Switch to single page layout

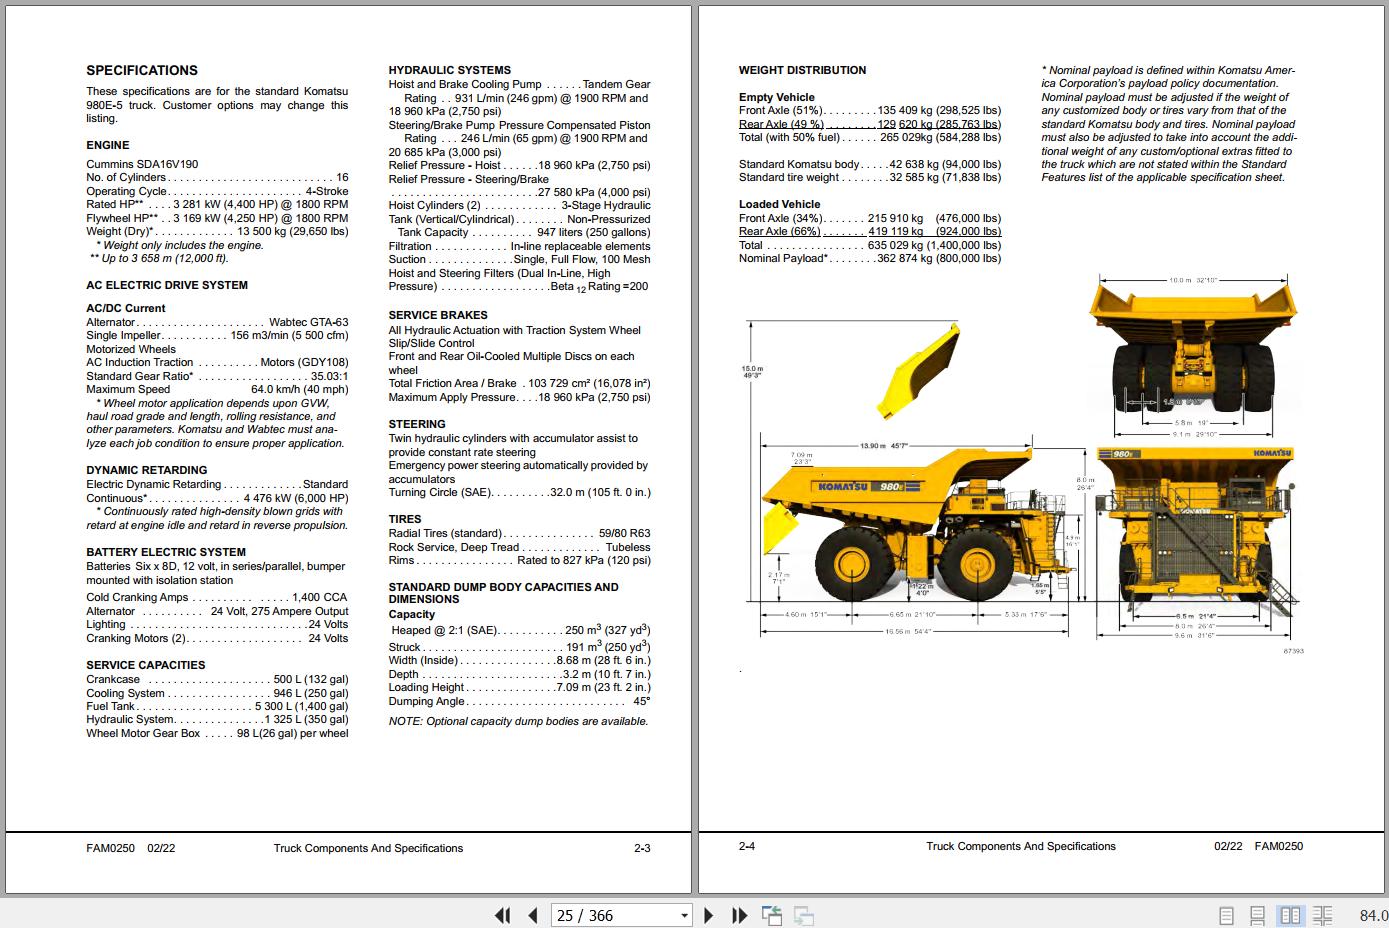1227,915
